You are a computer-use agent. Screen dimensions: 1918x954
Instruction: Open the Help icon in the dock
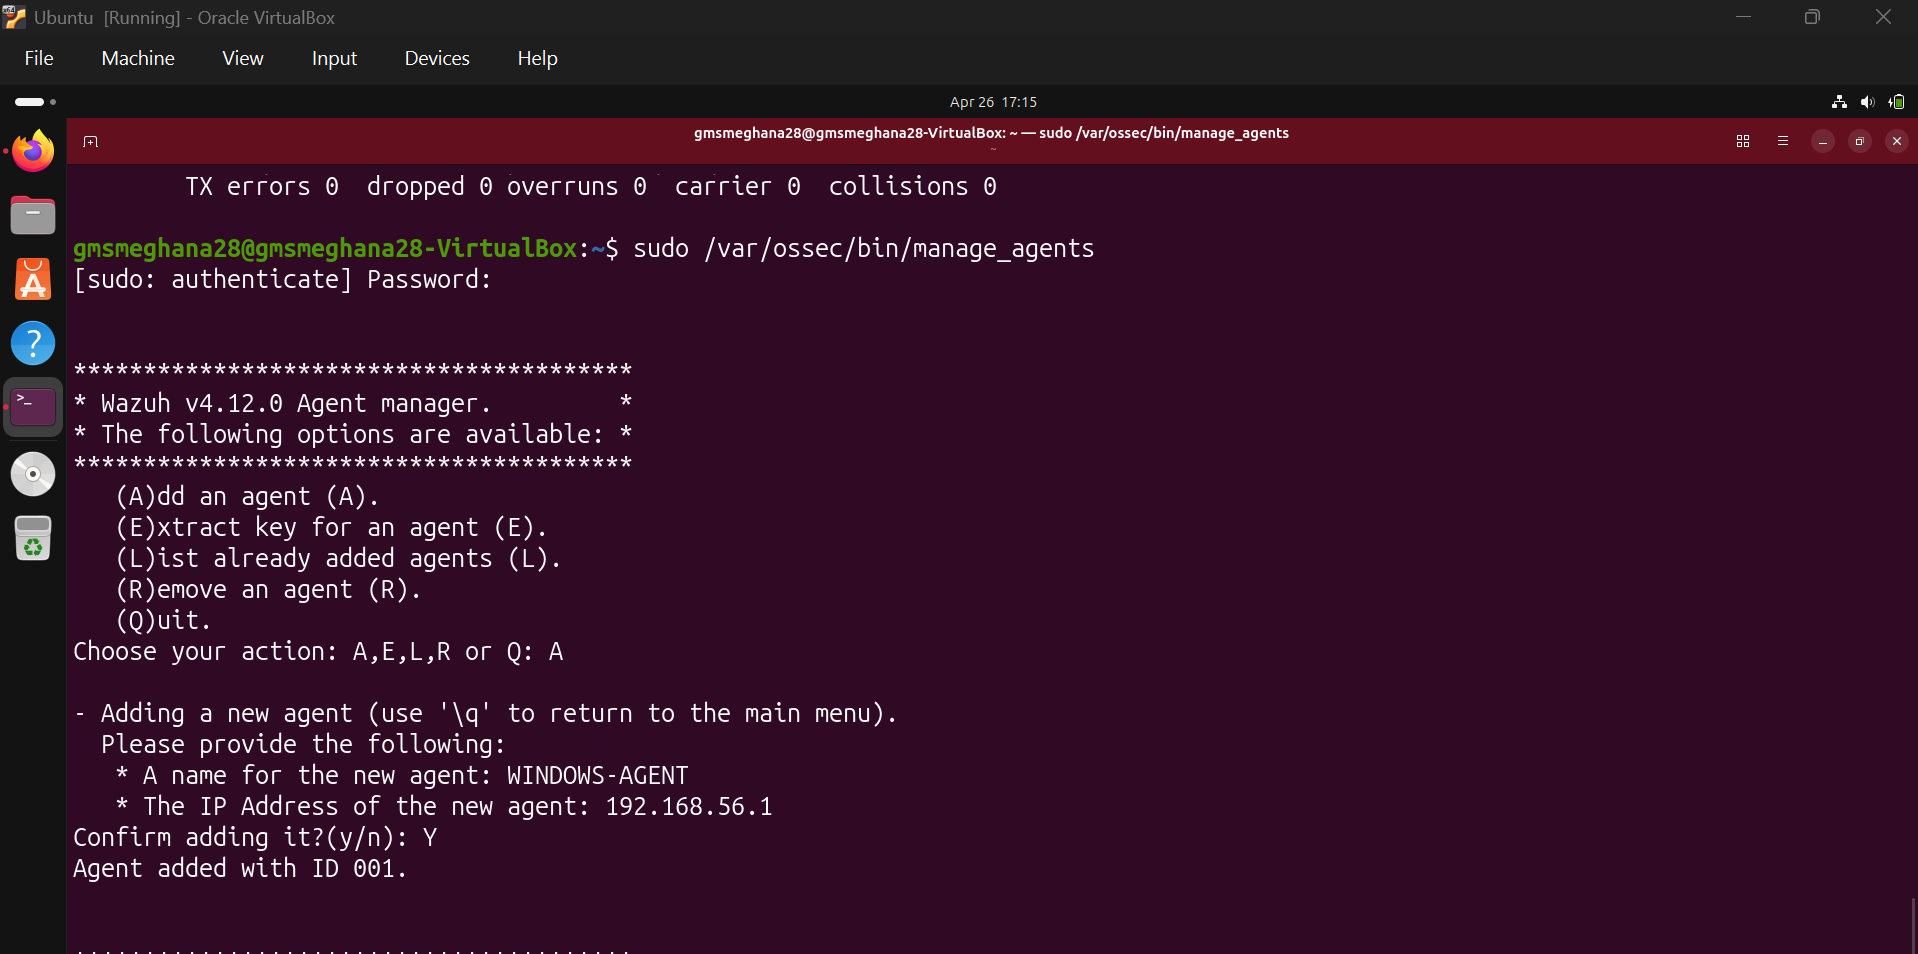tap(33, 343)
